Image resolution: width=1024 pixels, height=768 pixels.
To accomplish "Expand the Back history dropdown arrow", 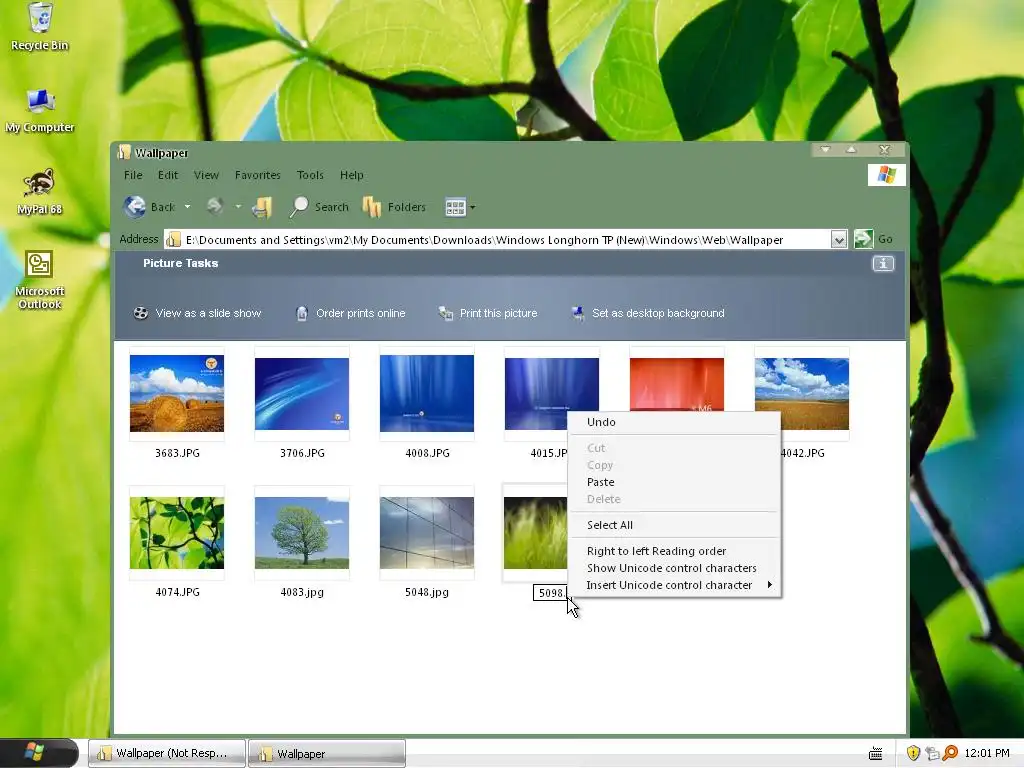I will pyautogui.click(x=187, y=207).
